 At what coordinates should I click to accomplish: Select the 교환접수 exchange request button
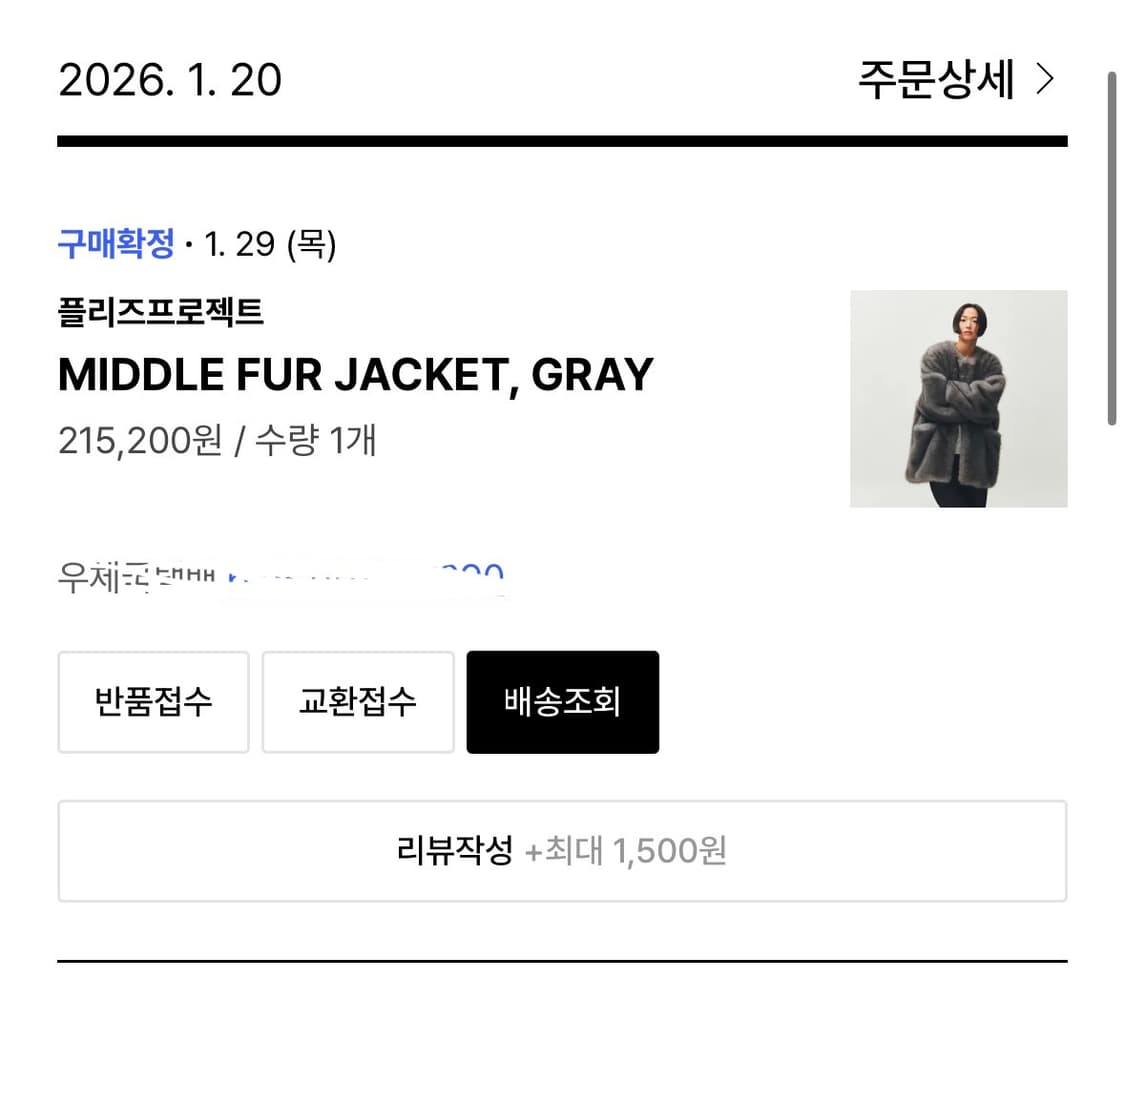click(357, 701)
